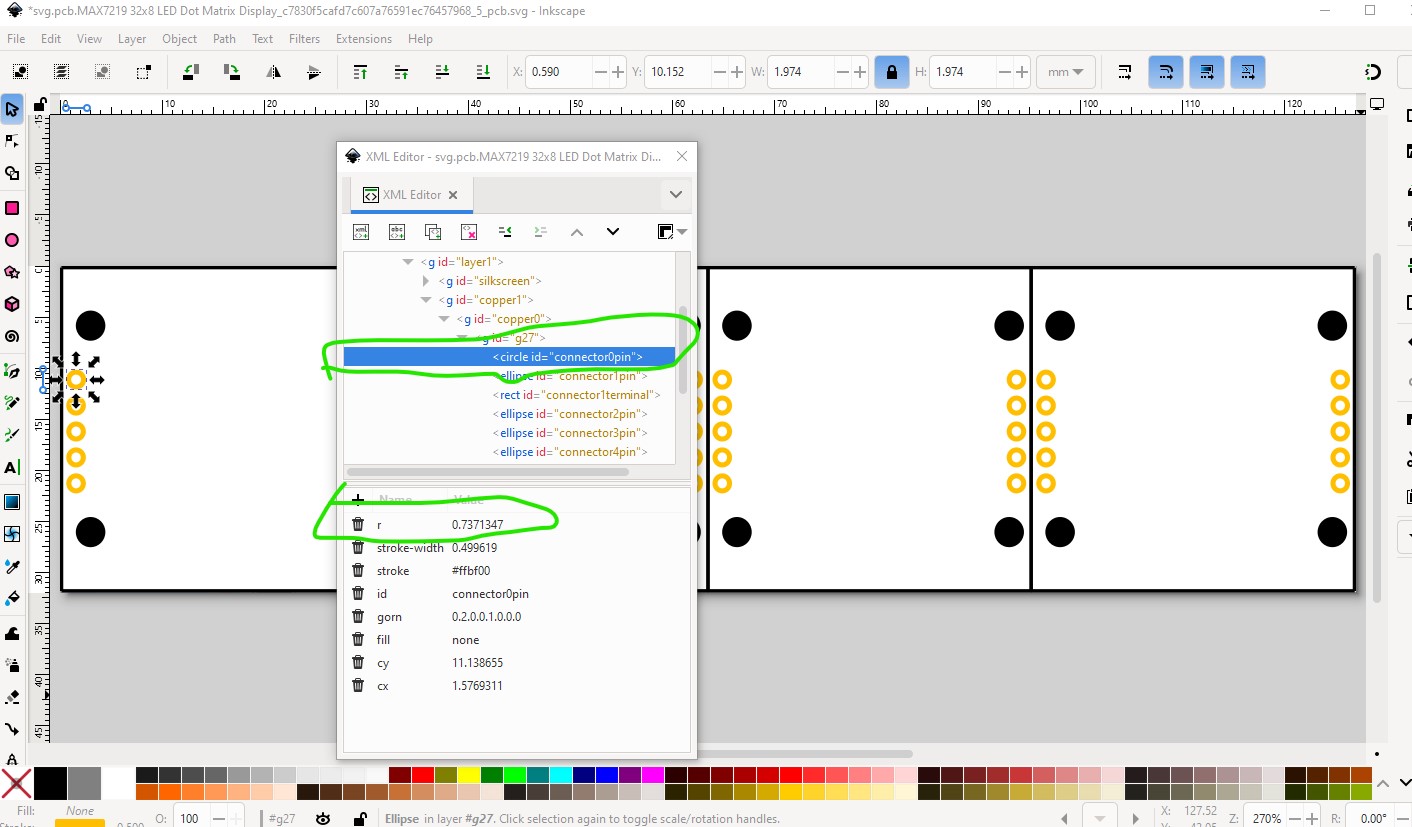Click the X position input field
Screen dimensions: 1412x827
[x=561, y=72]
